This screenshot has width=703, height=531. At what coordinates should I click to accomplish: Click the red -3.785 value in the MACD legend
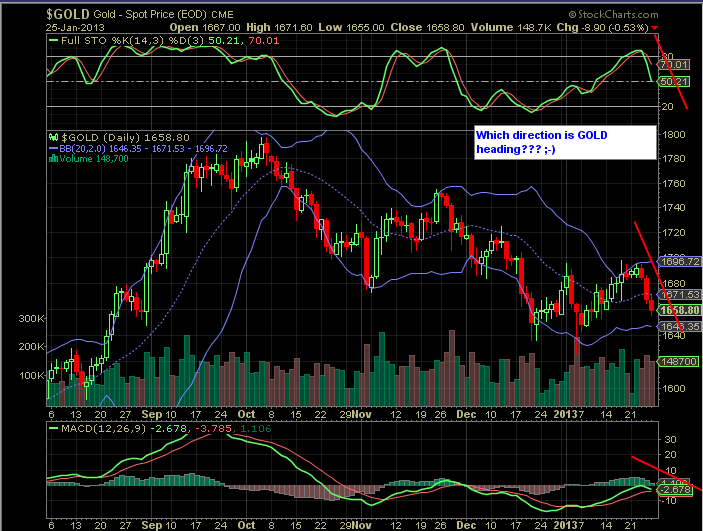click(213, 428)
